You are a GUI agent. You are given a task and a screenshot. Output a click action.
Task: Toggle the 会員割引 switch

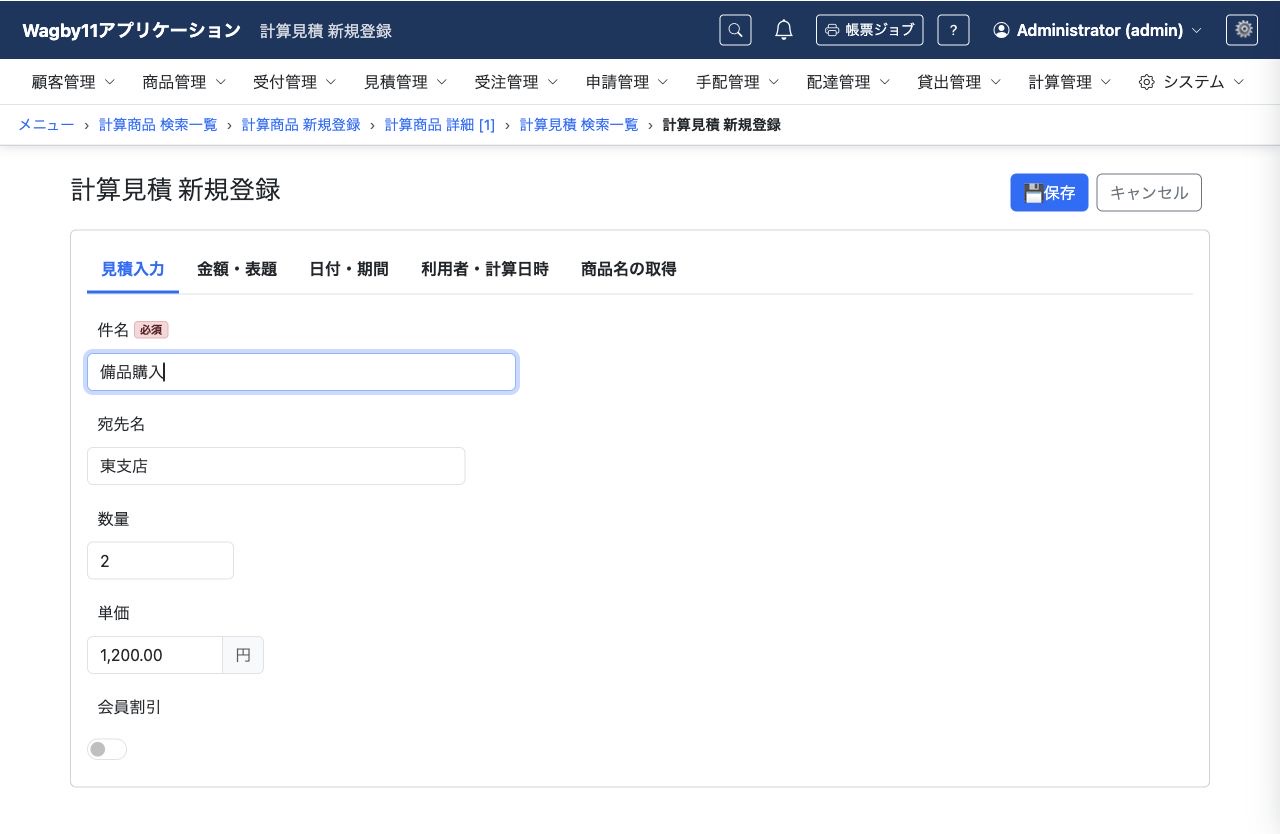(x=107, y=749)
